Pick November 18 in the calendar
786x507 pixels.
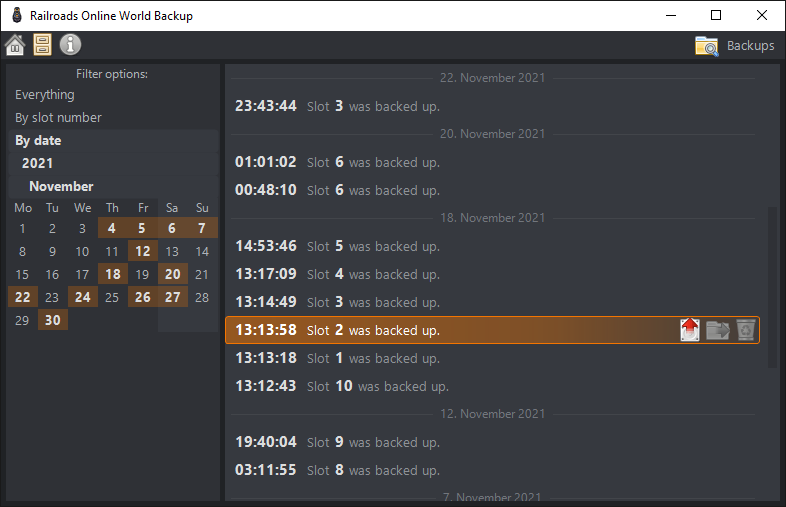point(113,274)
